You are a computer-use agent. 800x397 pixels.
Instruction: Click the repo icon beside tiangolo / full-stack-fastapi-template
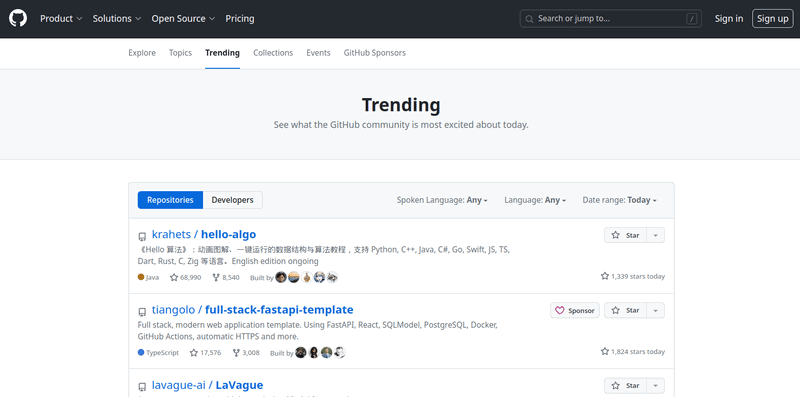tap(142, 312)
